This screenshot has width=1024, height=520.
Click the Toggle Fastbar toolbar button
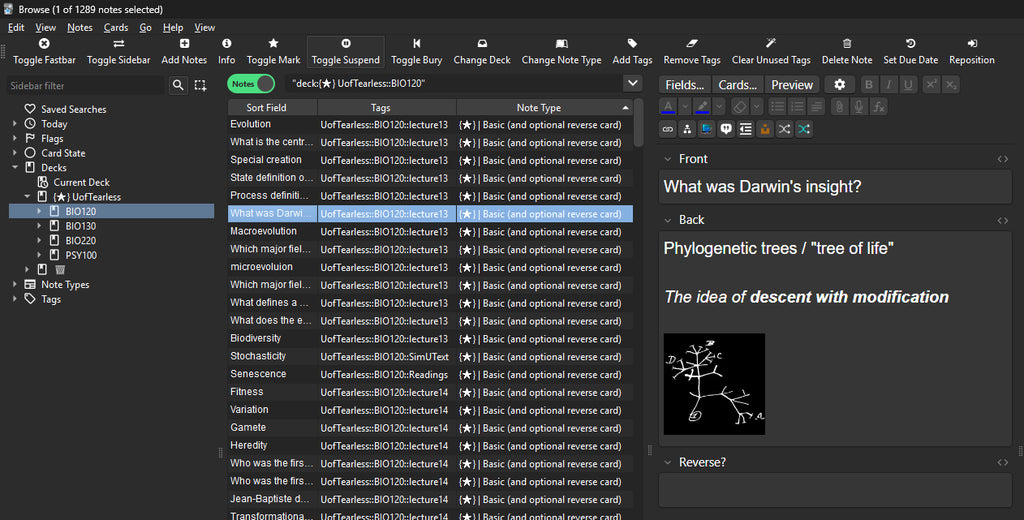tap(44, 52)
